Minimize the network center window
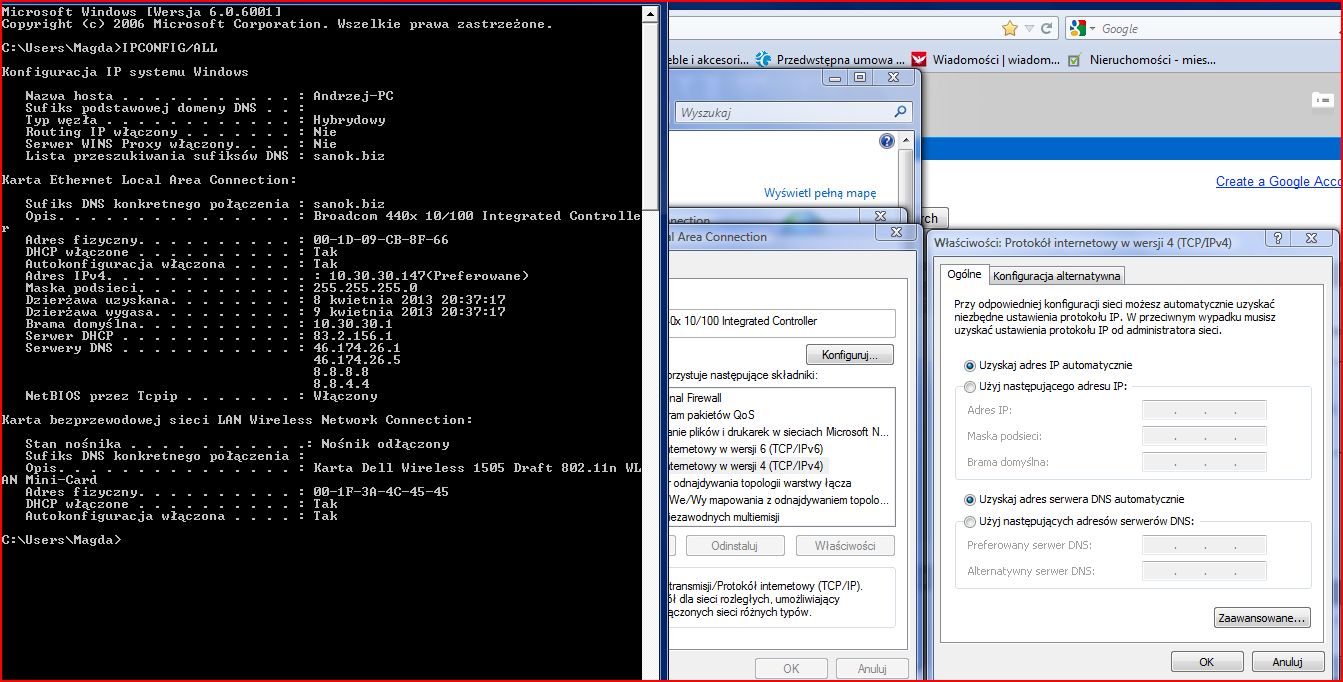This screenshot has height=682, width=1343. click(x=836, y=77)
